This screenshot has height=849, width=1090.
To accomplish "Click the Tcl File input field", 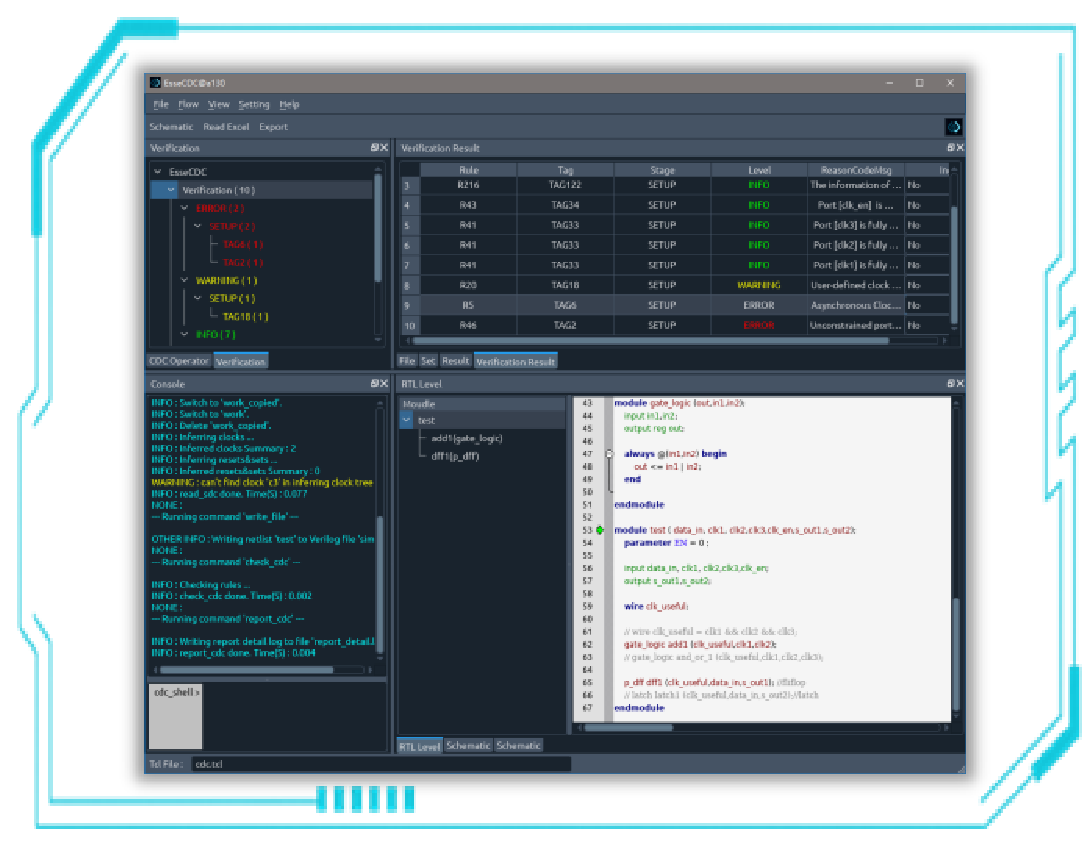I will (x=380, y=764).
